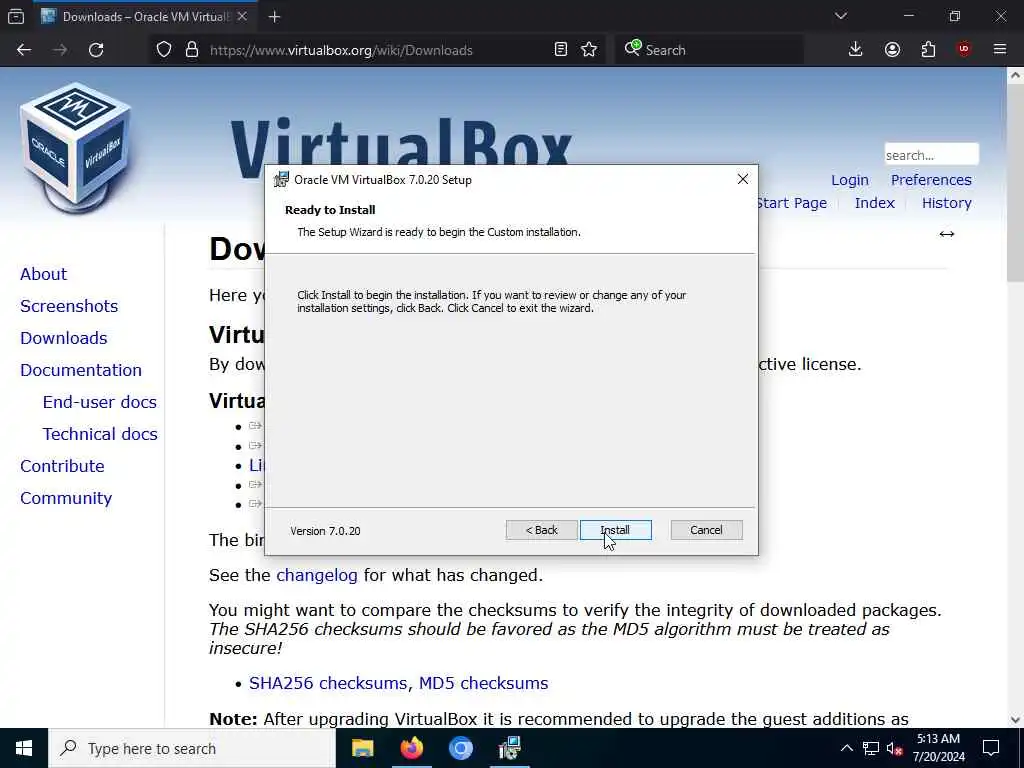Switch to VirtualBox installer in taskbar
Screen dimensions: 1024x768
click(509, 748)
